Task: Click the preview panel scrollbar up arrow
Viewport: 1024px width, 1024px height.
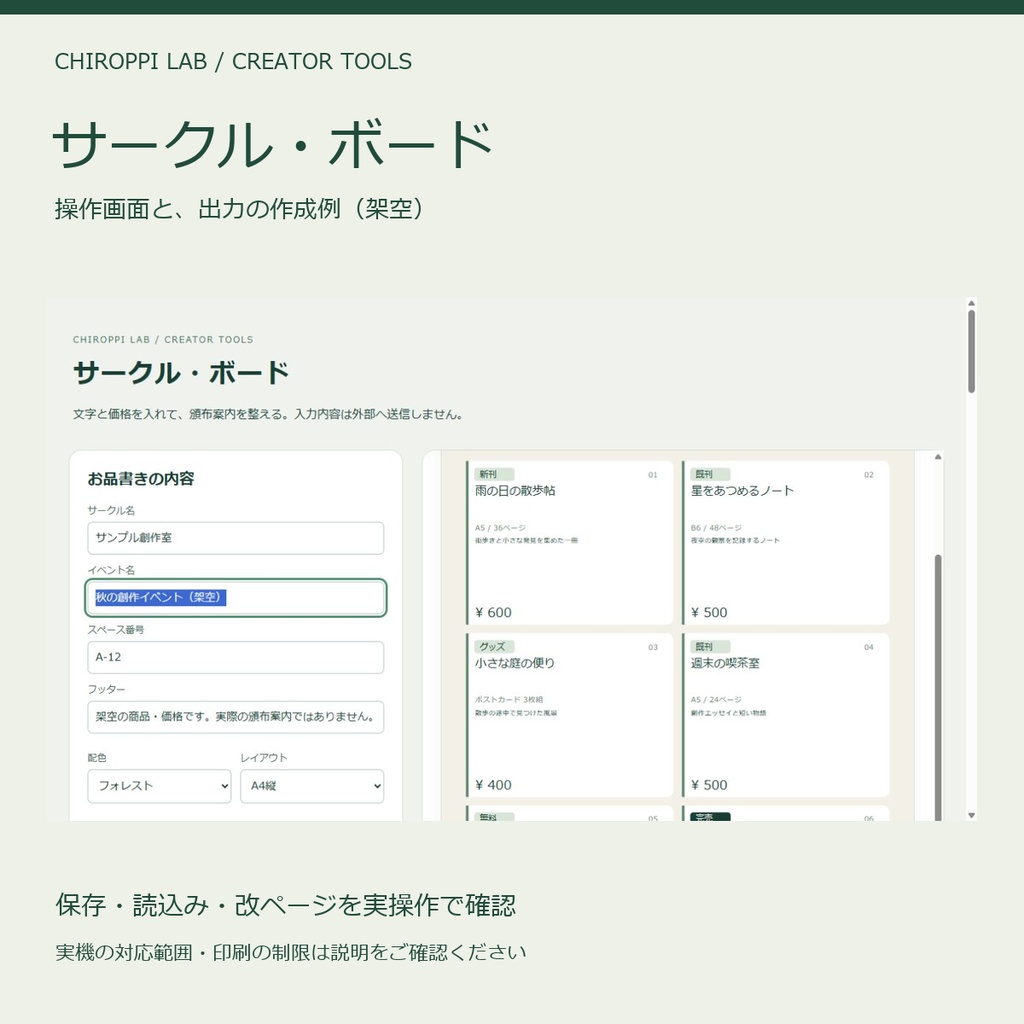Action: [938, 456]
